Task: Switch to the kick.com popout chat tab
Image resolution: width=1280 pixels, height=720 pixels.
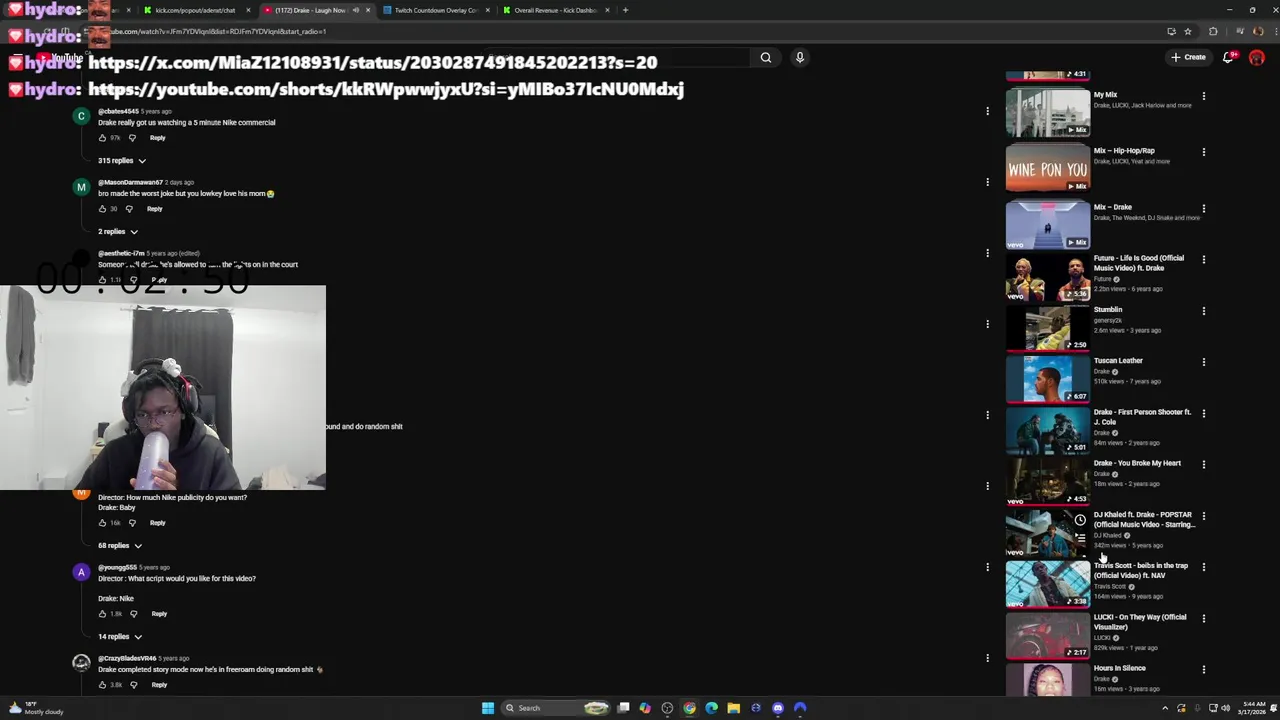Action: (x=195, y=10)
